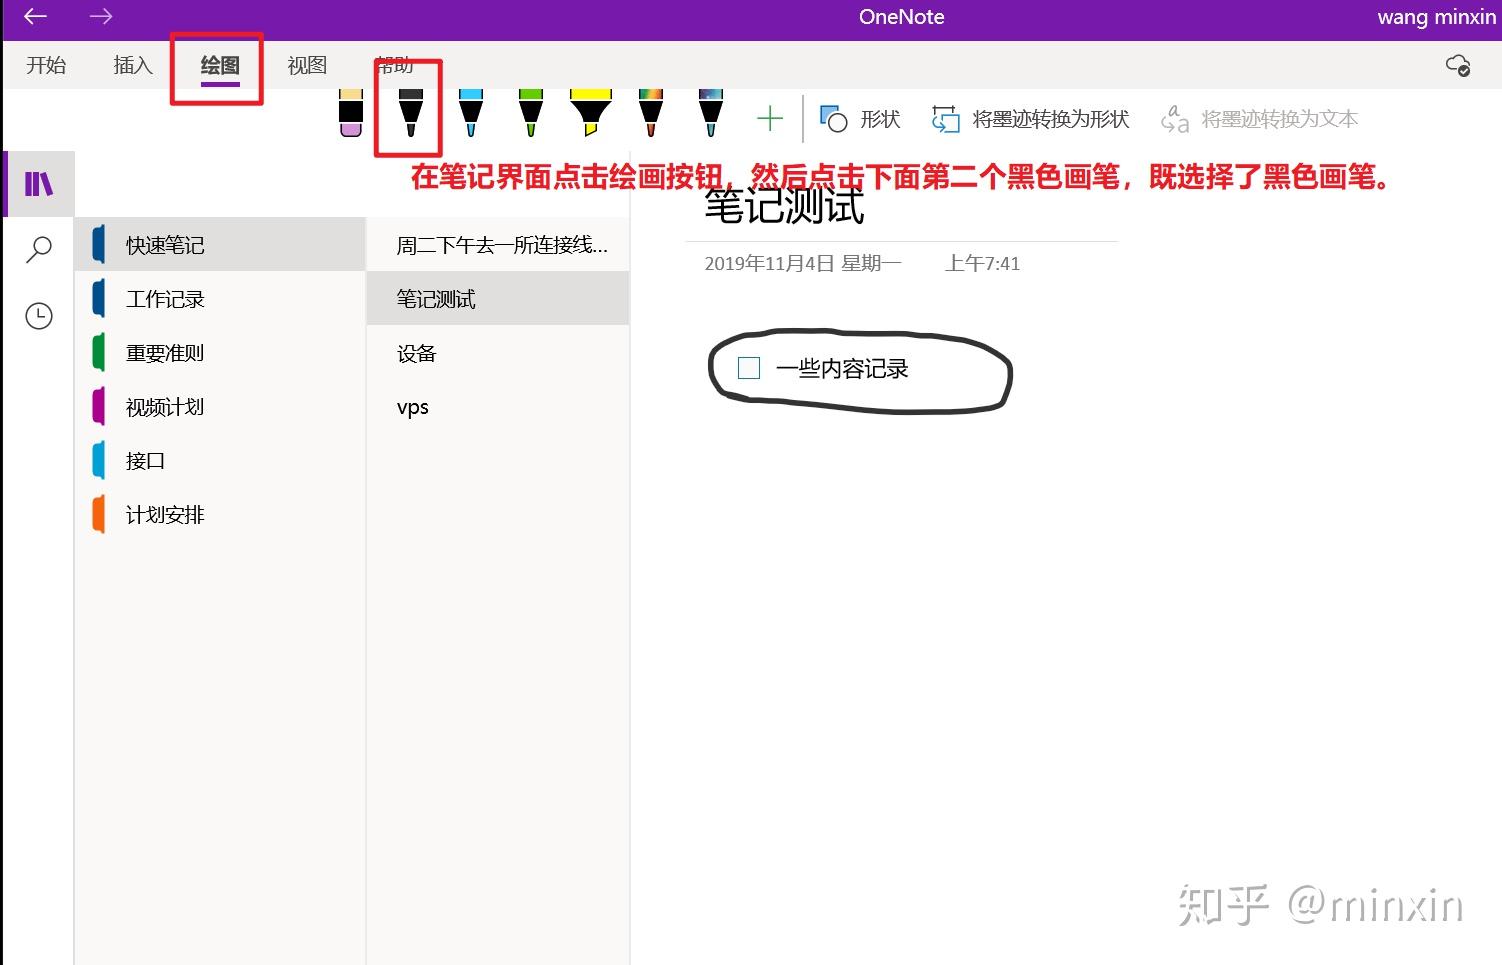Open the search panel in the sidebar
The height and width of the screenshot is (965, 1502).
38,248
